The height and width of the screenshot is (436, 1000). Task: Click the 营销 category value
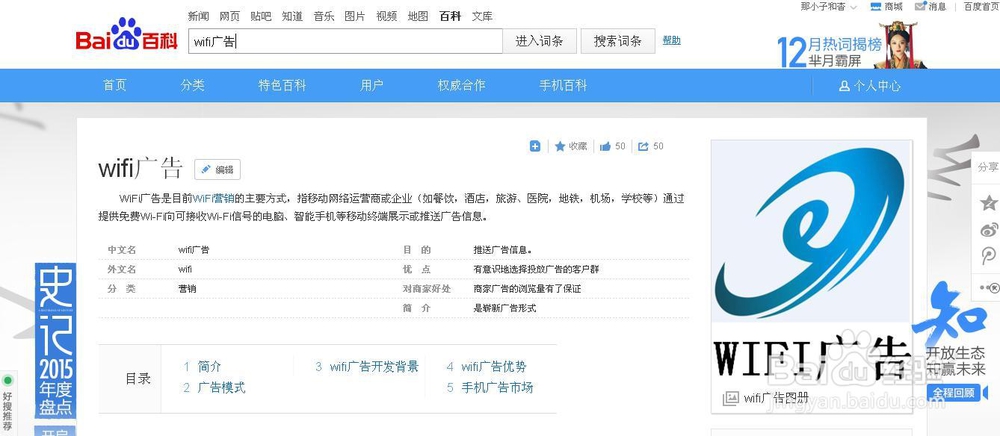click(188, 289)
